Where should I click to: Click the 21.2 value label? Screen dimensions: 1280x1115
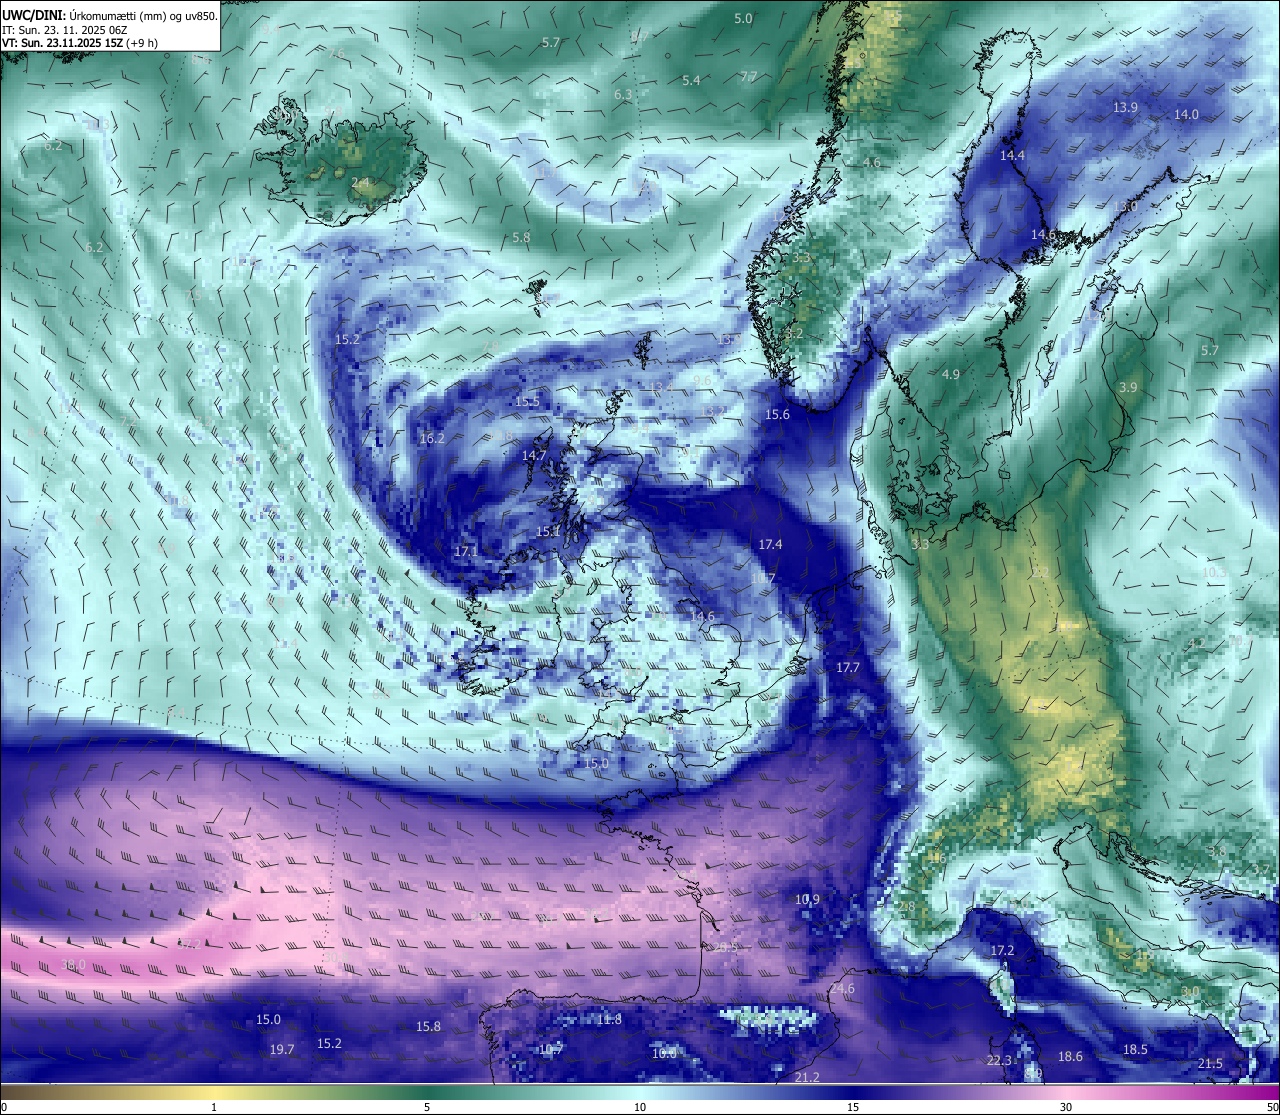807,1077
